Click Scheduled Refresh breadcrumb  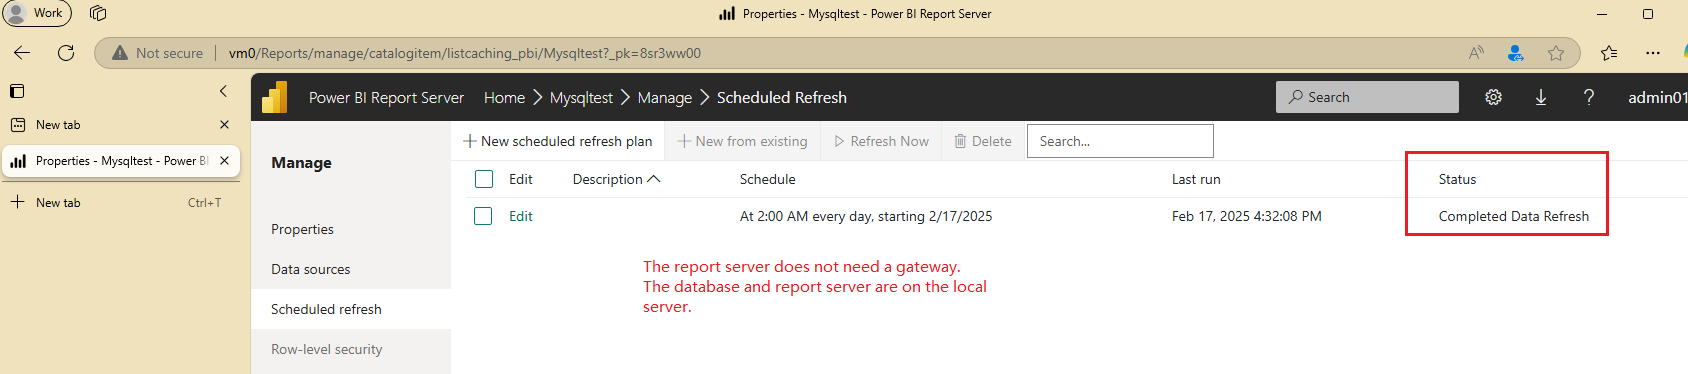(782, 97)
